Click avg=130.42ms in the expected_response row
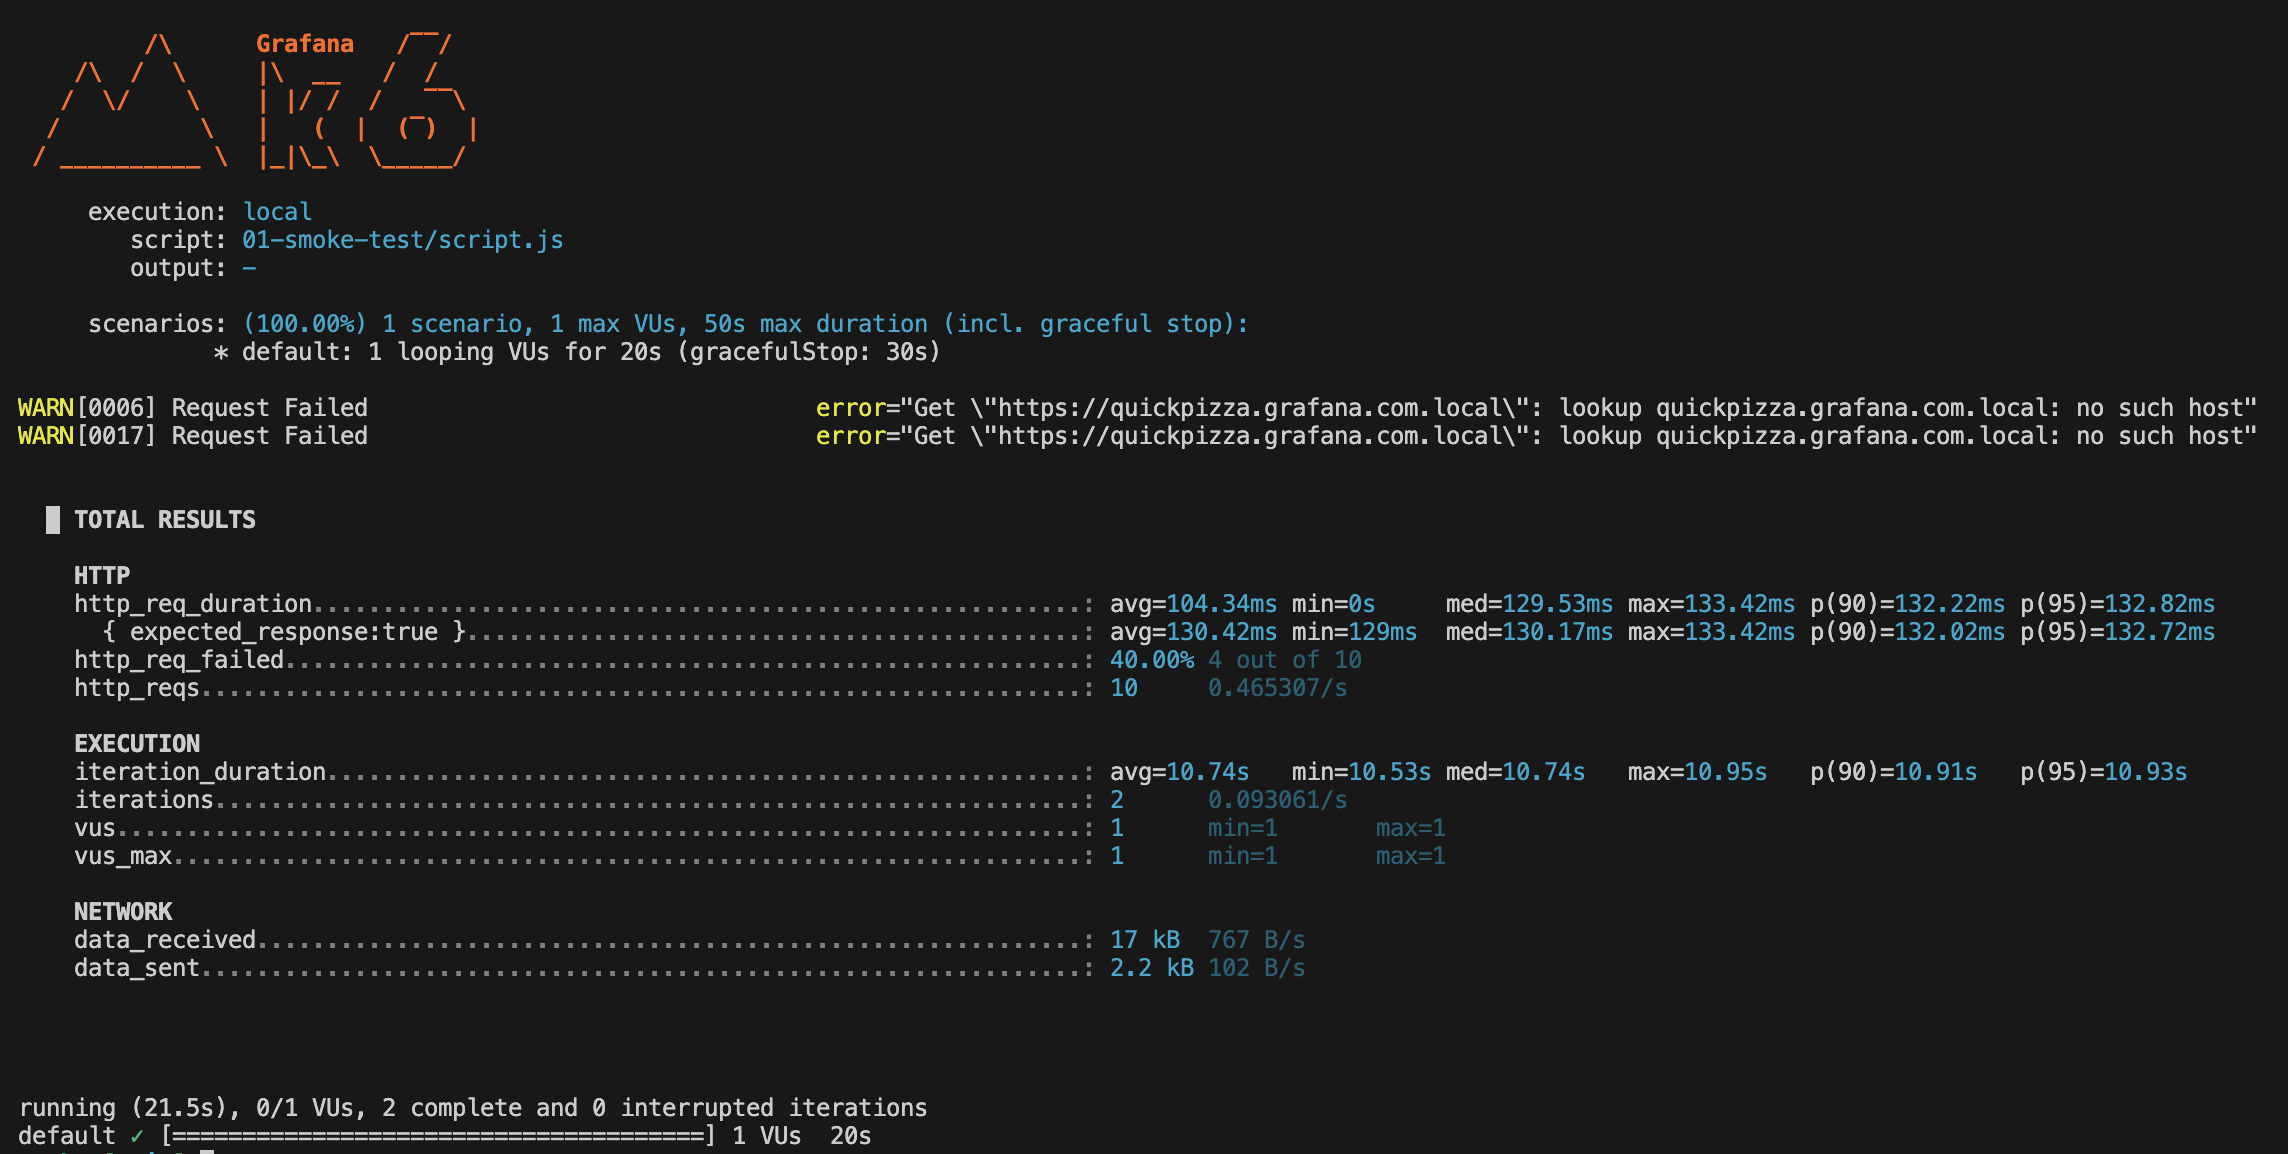Image resolution: width=2288 pixels, height=1154 pixels. [1193, 632]
